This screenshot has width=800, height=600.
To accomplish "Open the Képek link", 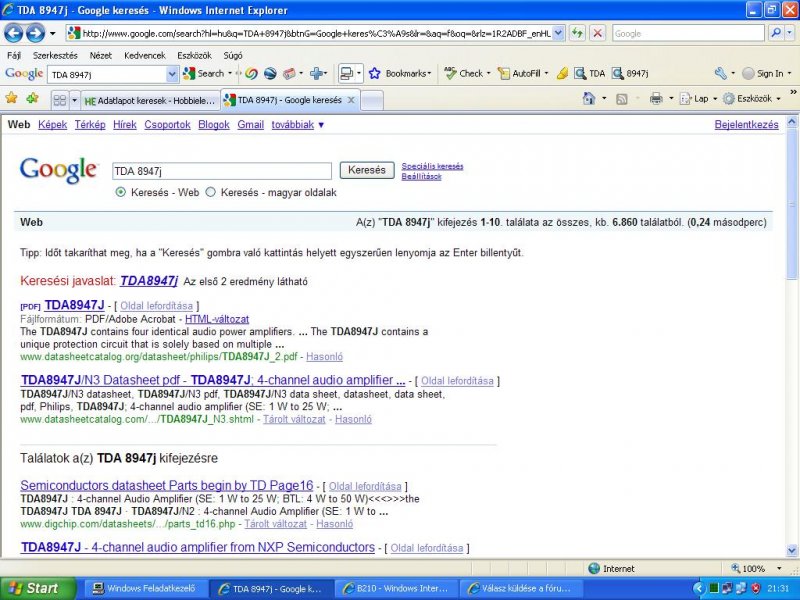I will [53, 124].
